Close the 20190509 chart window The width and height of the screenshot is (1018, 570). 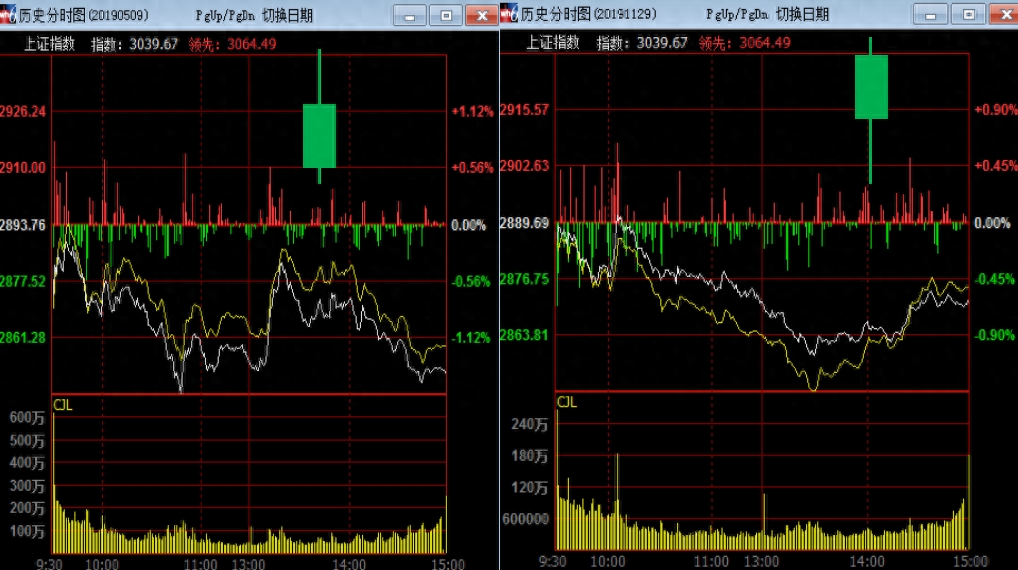tap(482, 15)
